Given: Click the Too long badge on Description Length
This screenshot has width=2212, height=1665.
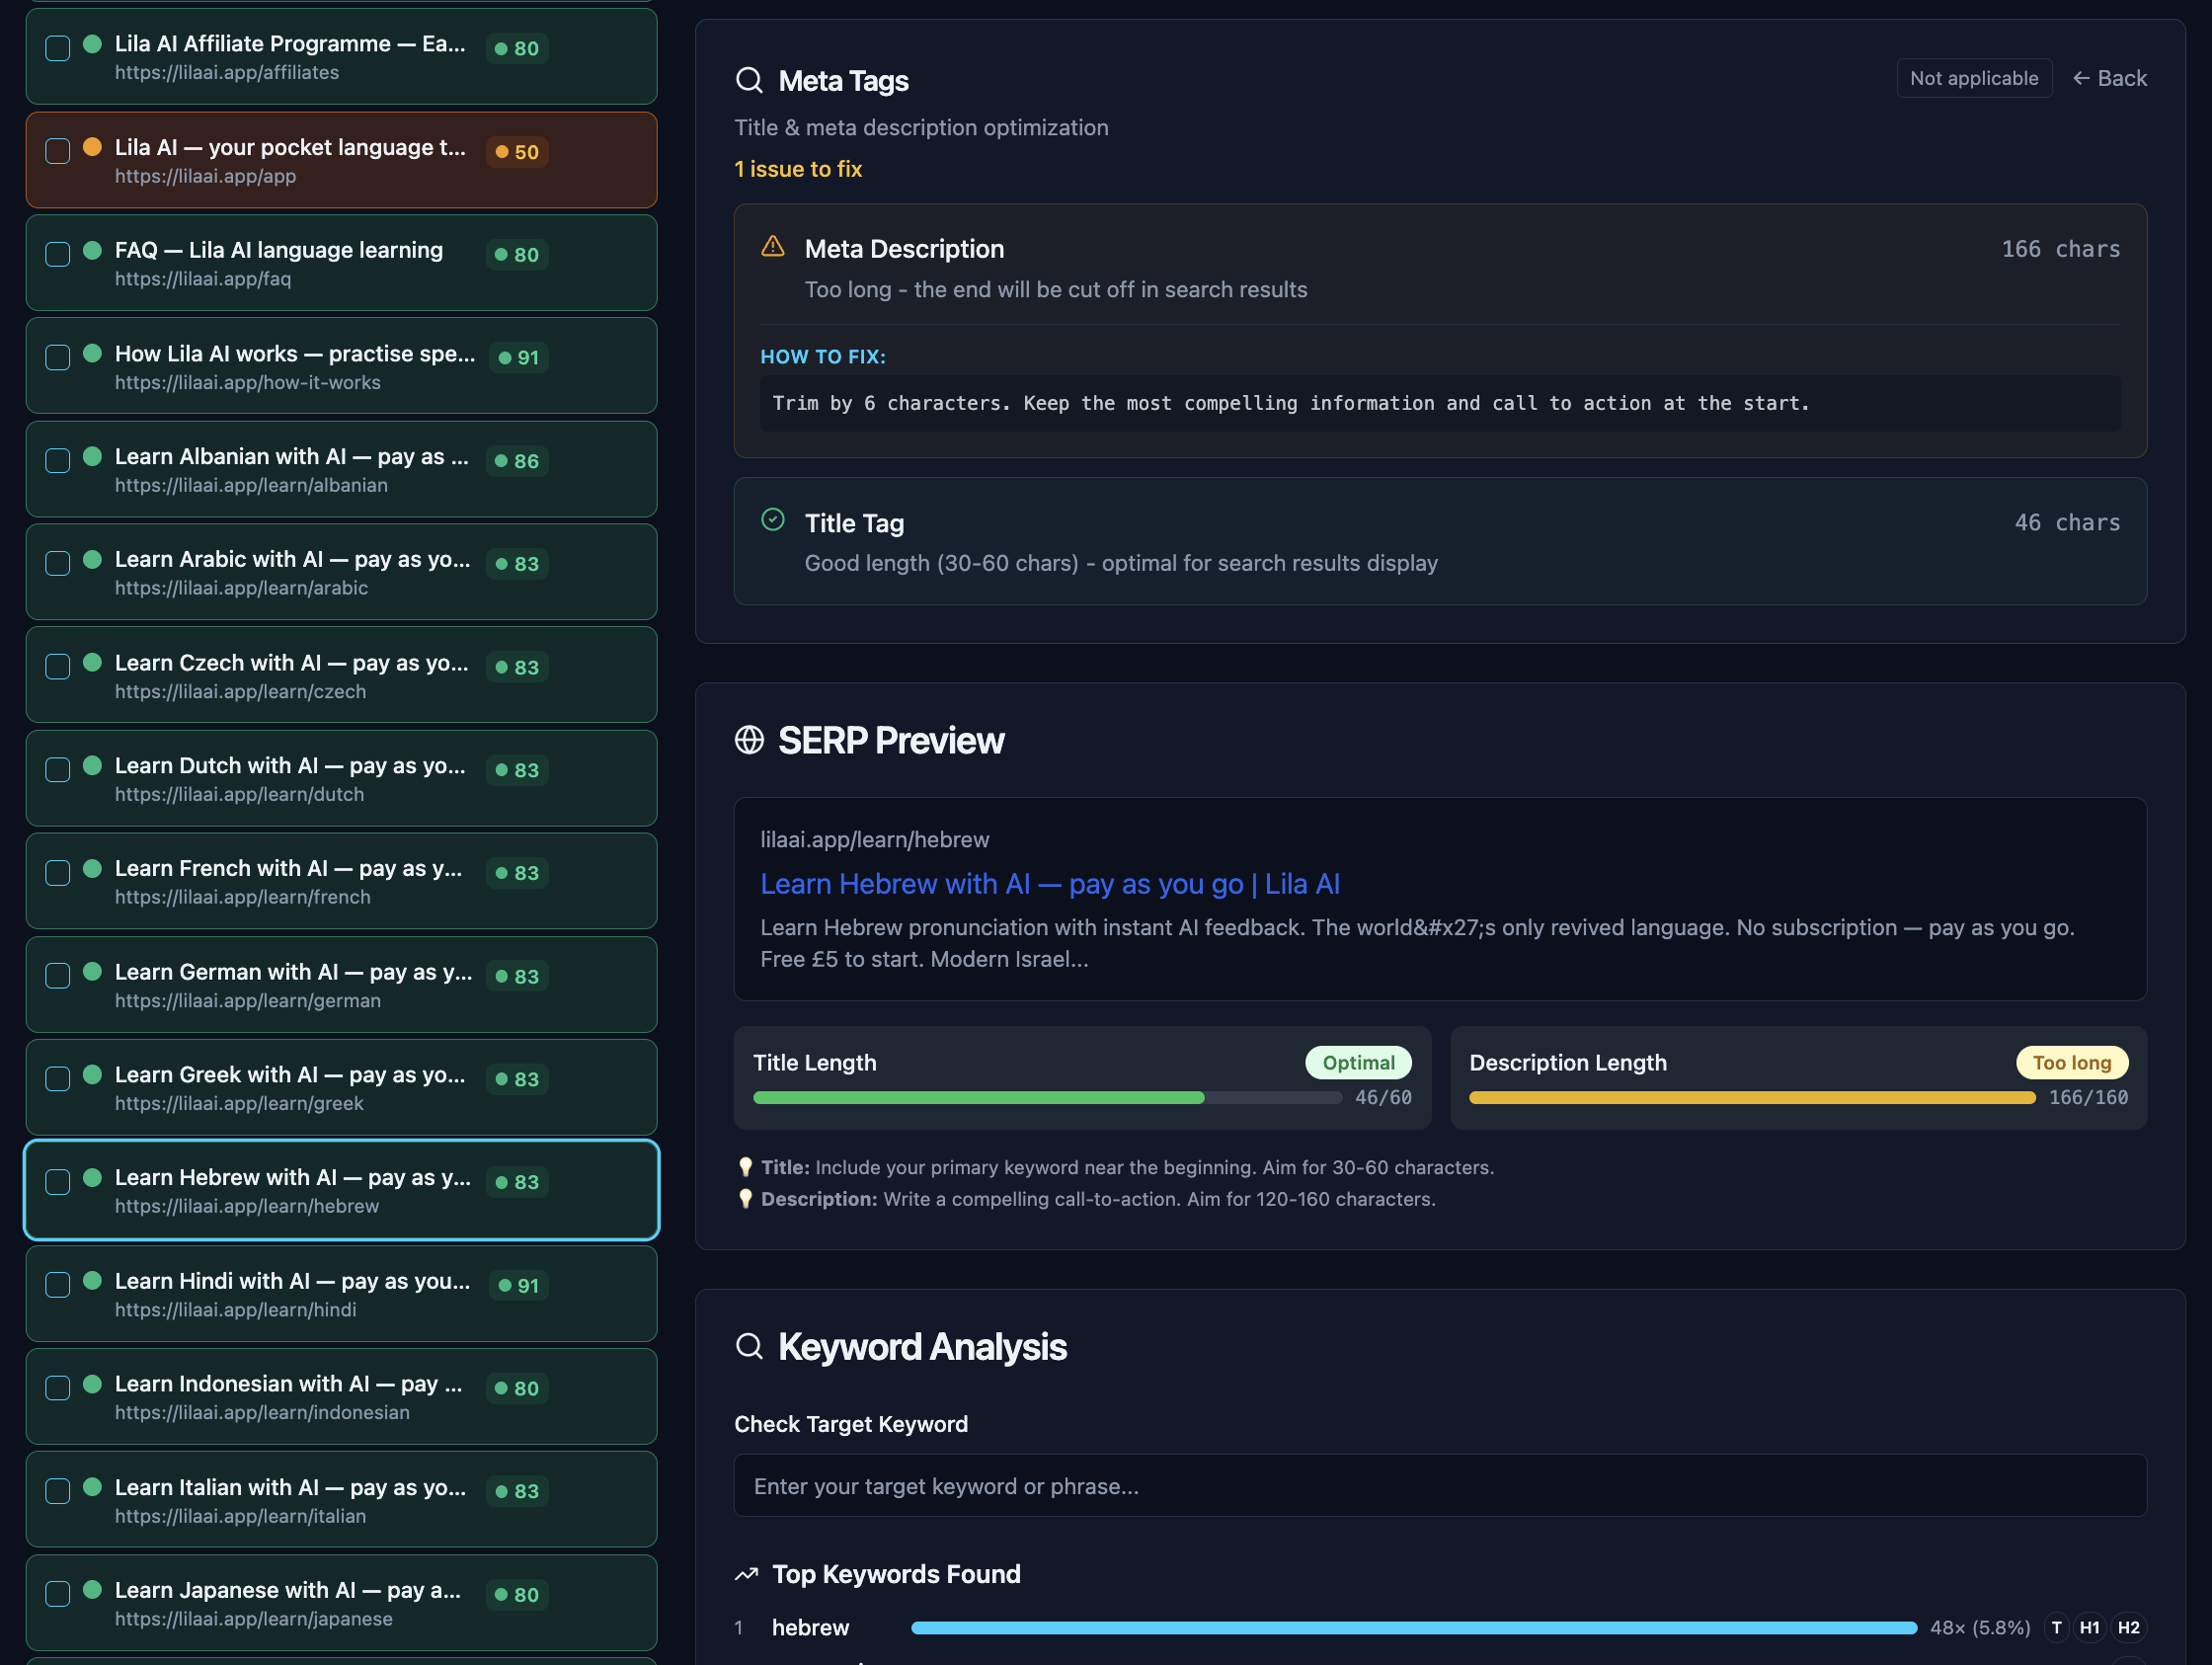Looking at the screenshot, I should click(x=2071, y=1063).
